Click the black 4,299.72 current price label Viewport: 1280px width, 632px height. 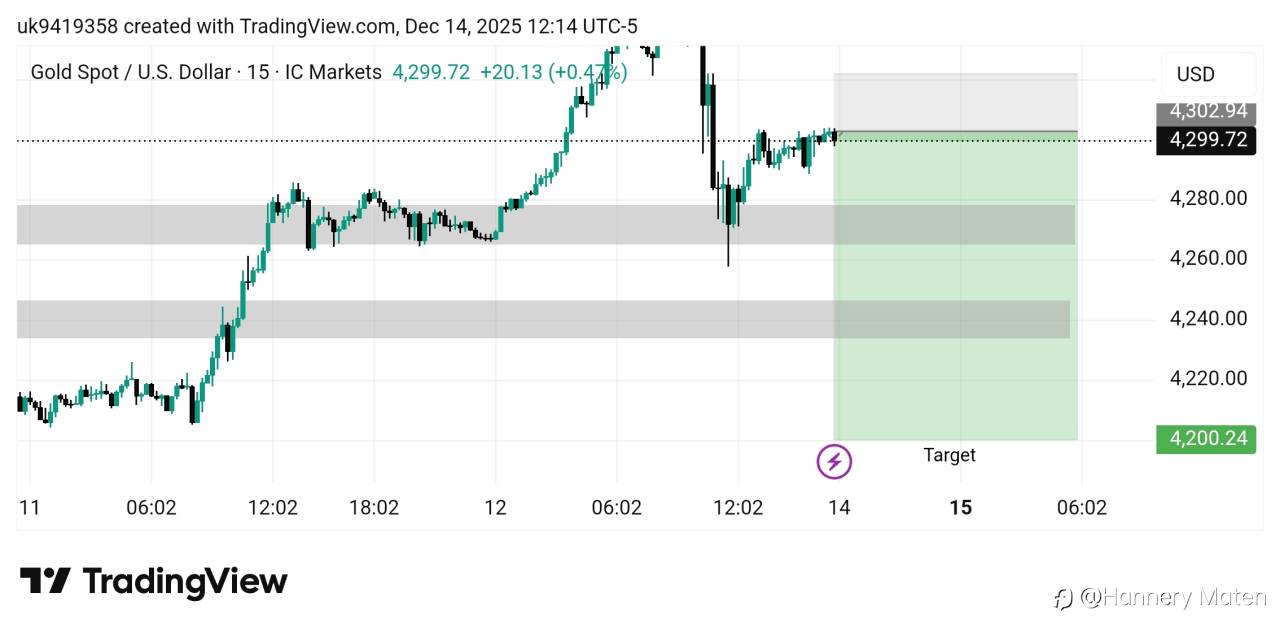[1205, 140]
